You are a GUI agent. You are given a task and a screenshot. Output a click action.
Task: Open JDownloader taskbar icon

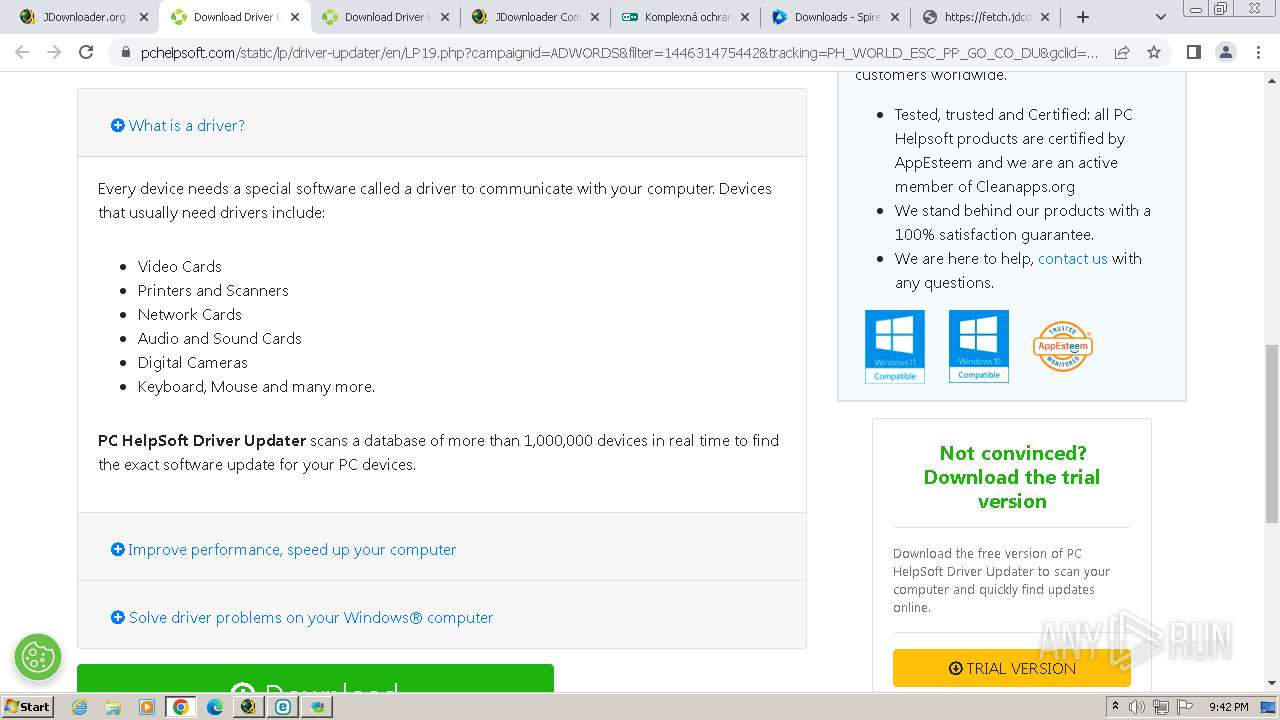(x=248, y=707)
